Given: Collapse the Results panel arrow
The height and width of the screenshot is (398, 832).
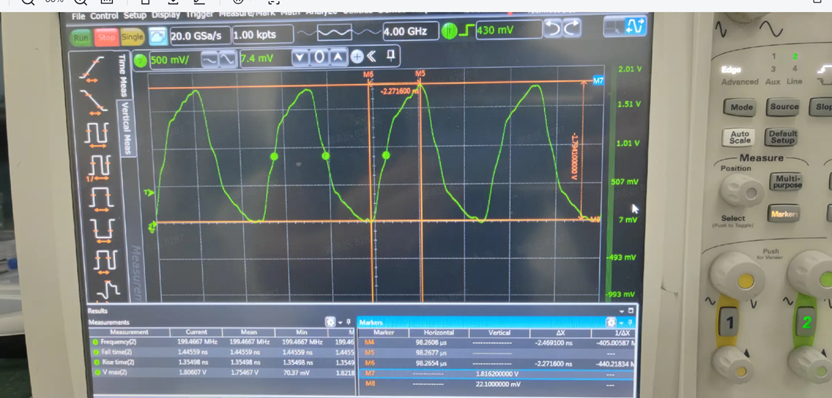Looking at the screenshot, I should click(x=621, y=311).
